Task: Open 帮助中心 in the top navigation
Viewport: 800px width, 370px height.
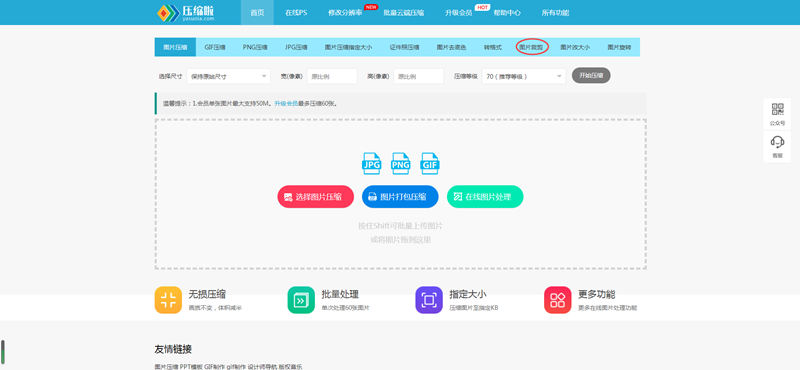Action: click(x=507, y=13)
